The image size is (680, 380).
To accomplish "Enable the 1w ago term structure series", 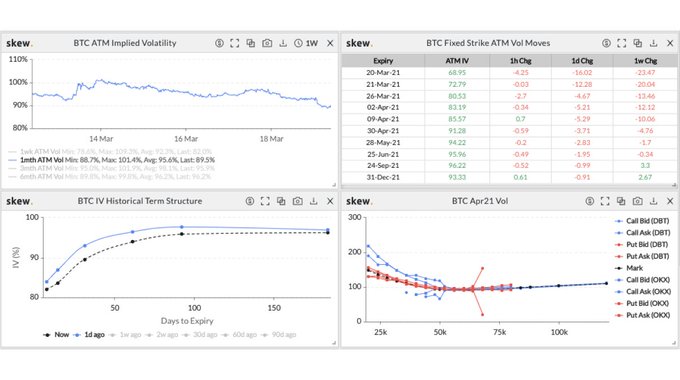I will click(x=125, y=334).
